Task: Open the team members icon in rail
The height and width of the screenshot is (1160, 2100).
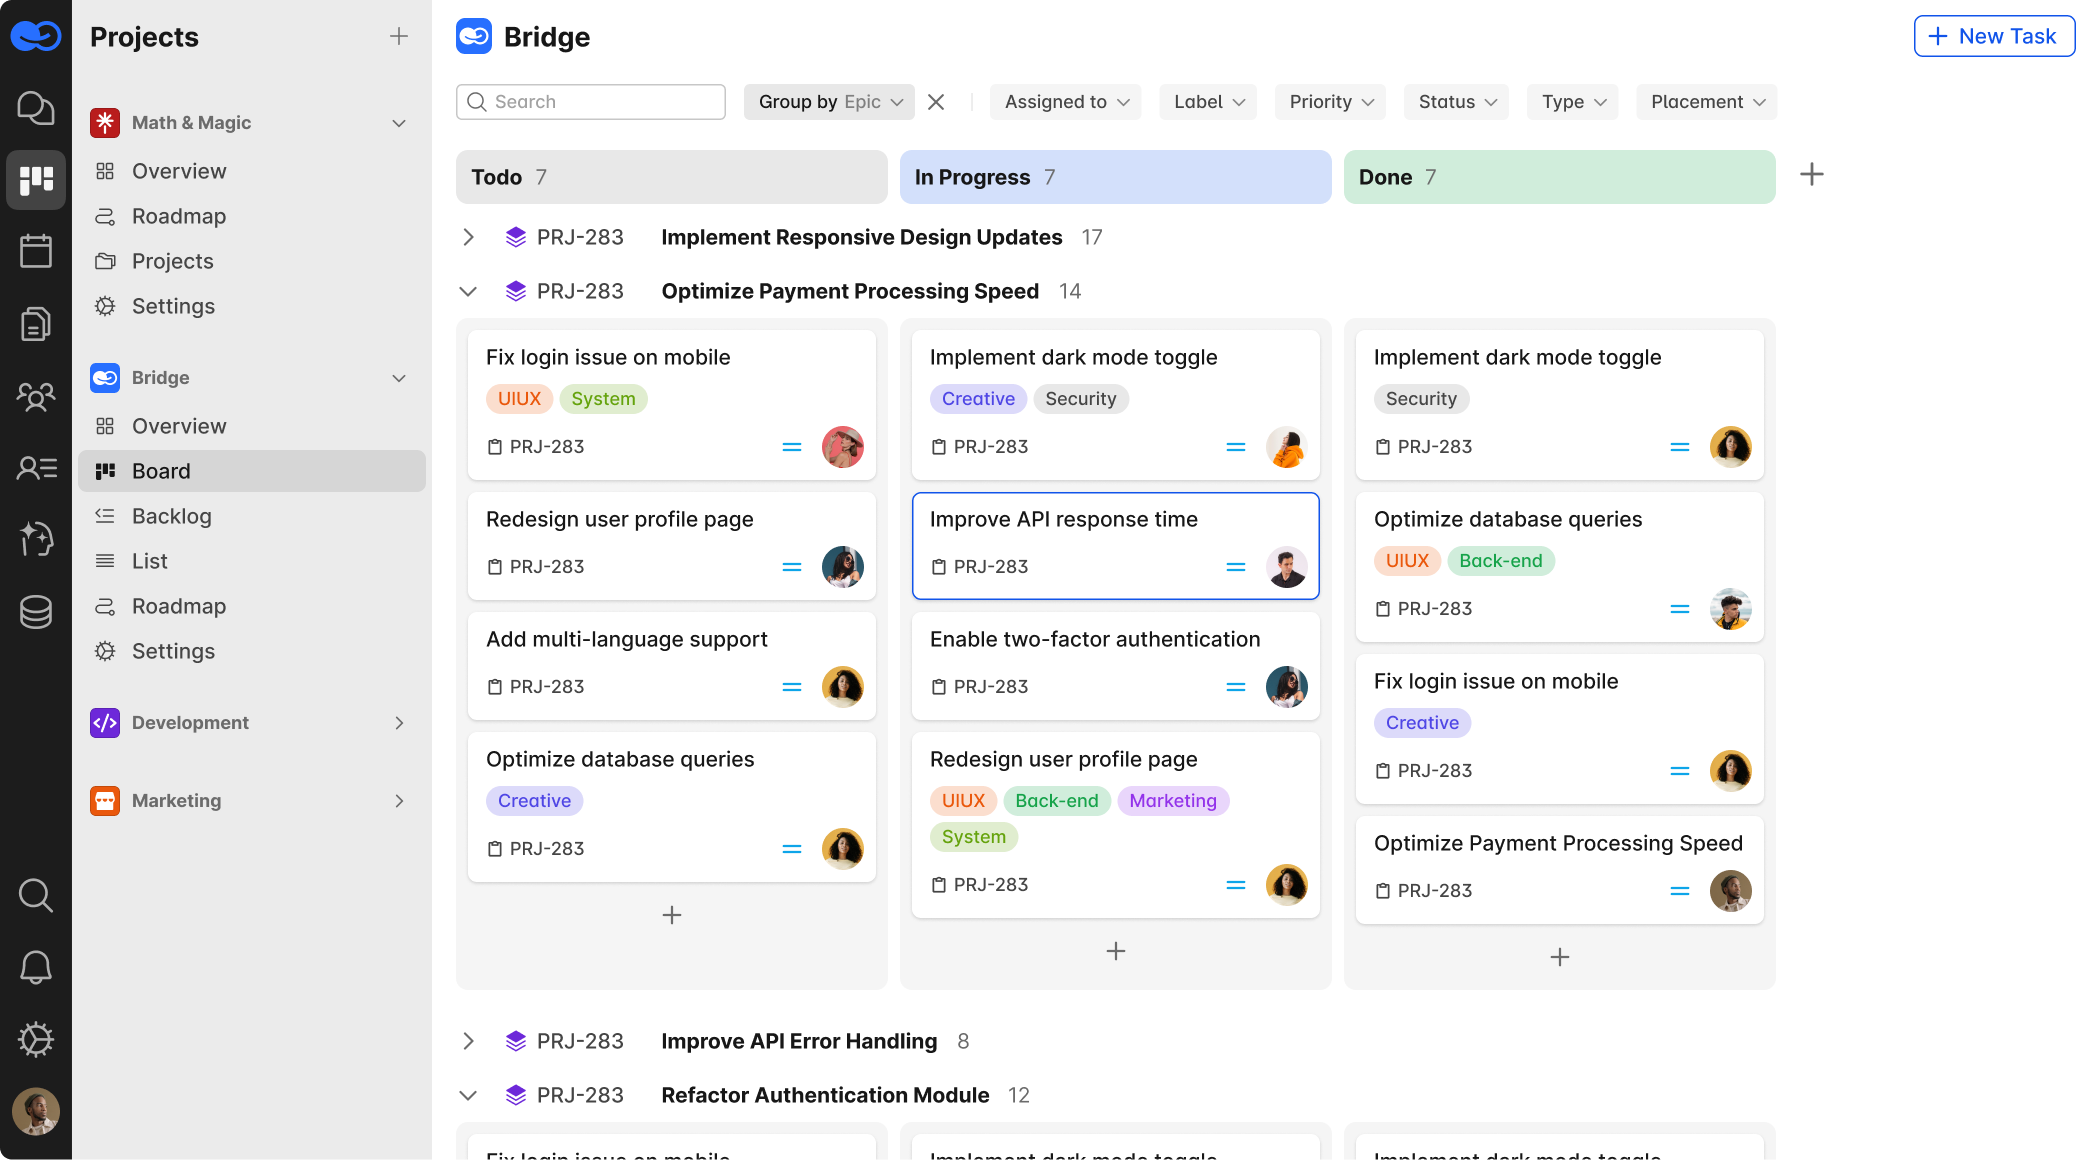Action: click(x=36, y=397)
